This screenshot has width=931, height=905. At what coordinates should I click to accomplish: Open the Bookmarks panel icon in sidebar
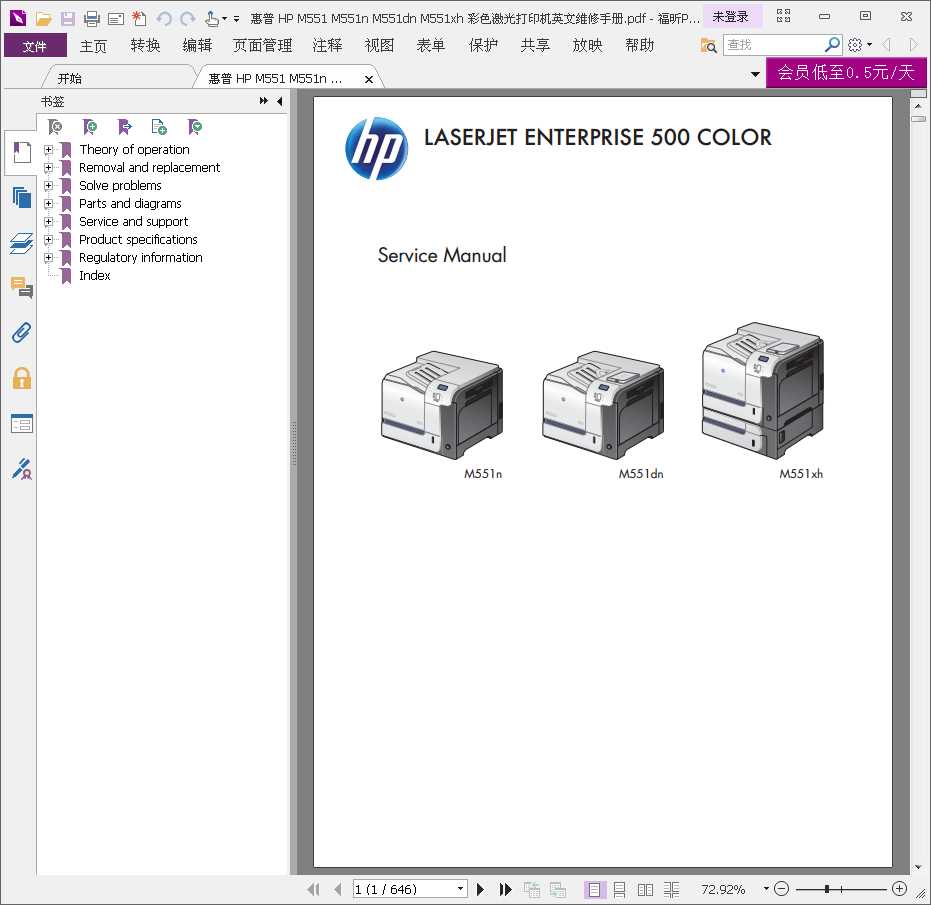pos(21,153)
